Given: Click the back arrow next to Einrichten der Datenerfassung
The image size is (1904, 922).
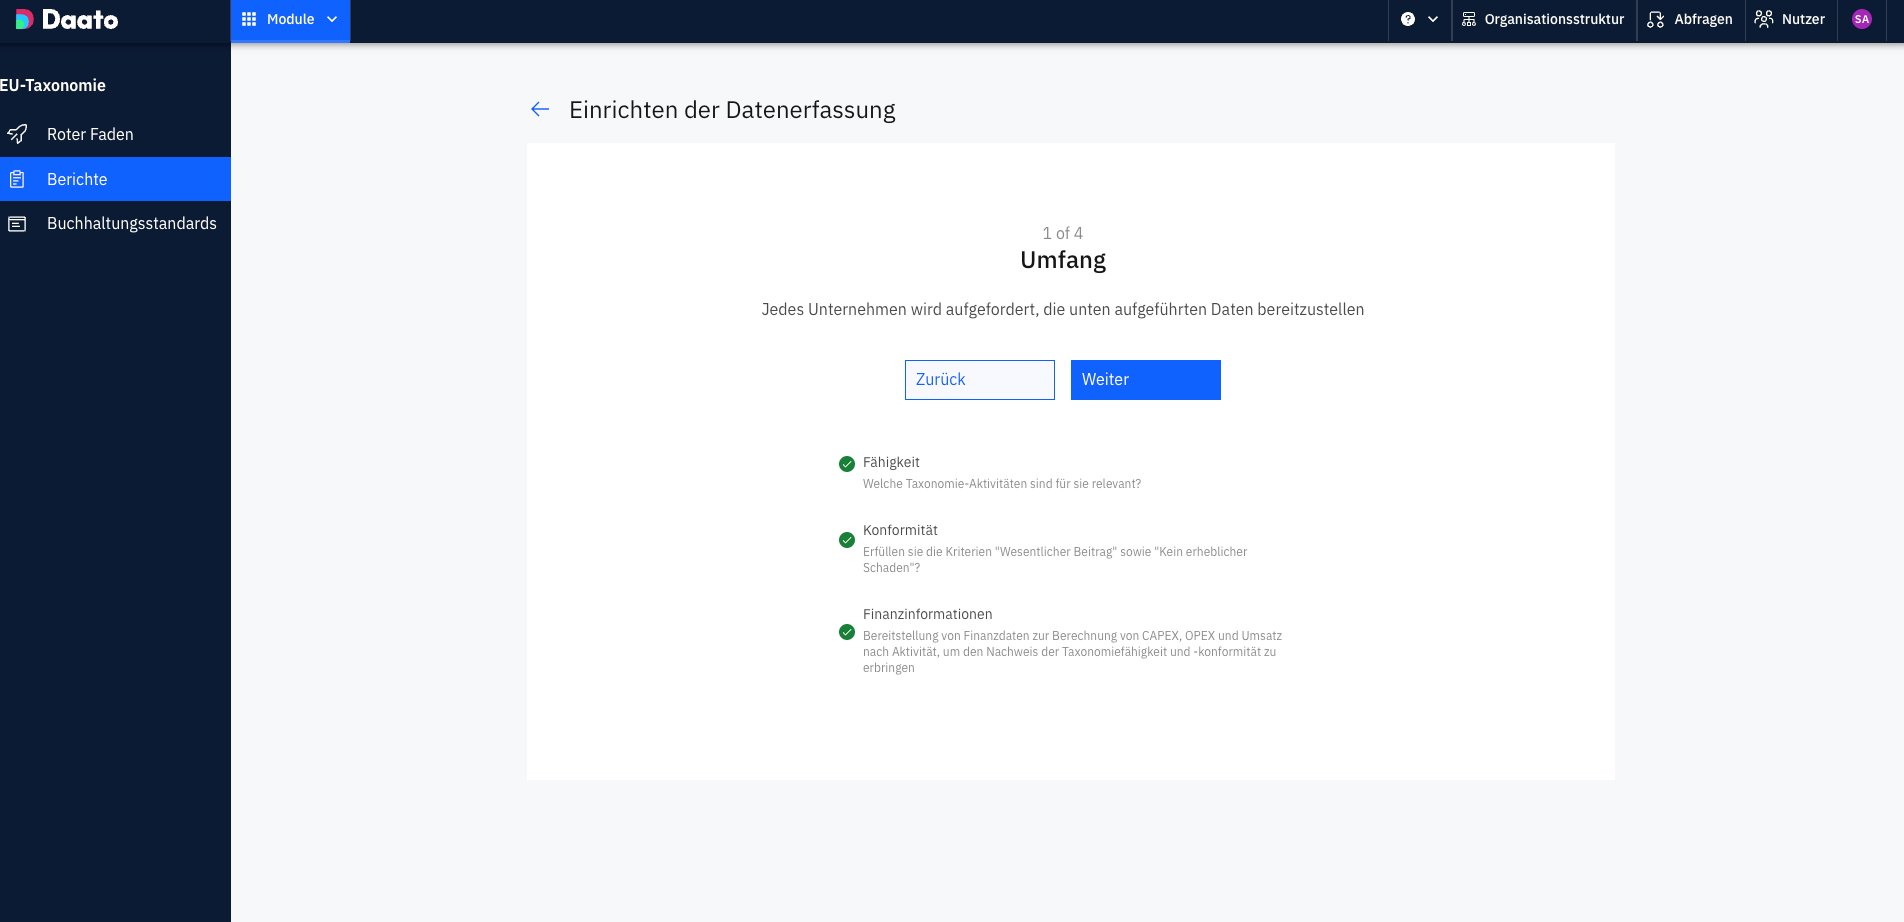Looking at the screenshot, I should pos(540,109).
